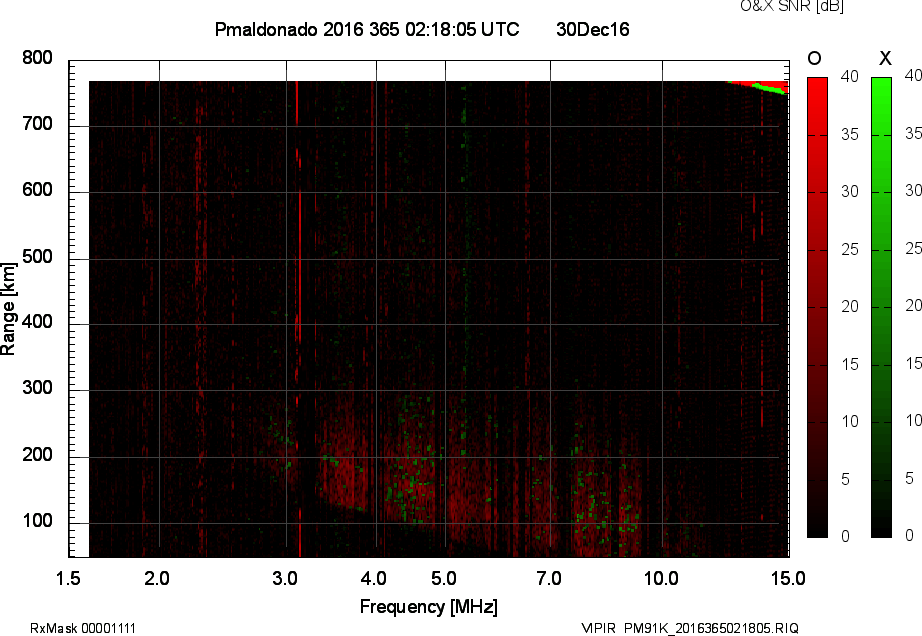Click the frequency axis label '4.0'
The height and width of the screenshot is (636, 922).
[x=374, y=578]
